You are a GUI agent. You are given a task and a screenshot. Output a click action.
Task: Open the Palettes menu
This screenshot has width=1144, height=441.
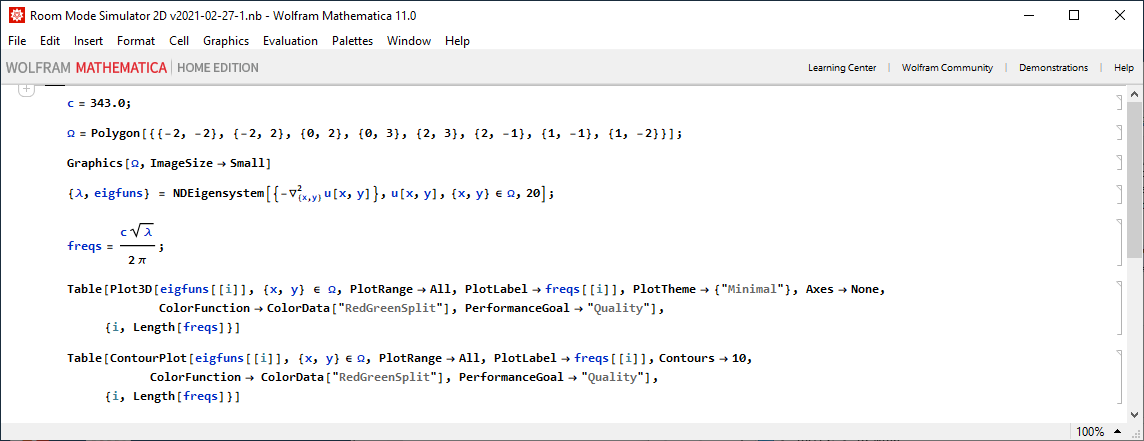click(352, 41)
